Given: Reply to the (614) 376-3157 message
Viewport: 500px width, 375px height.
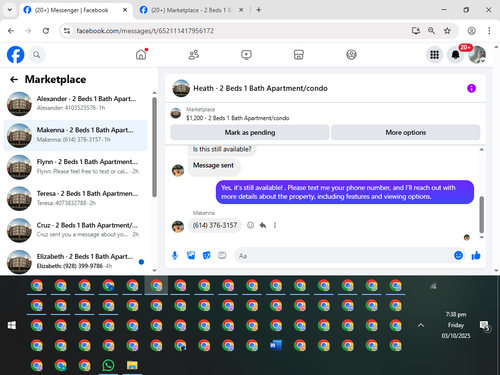Looking at the screenshot, I should (263, 225).
